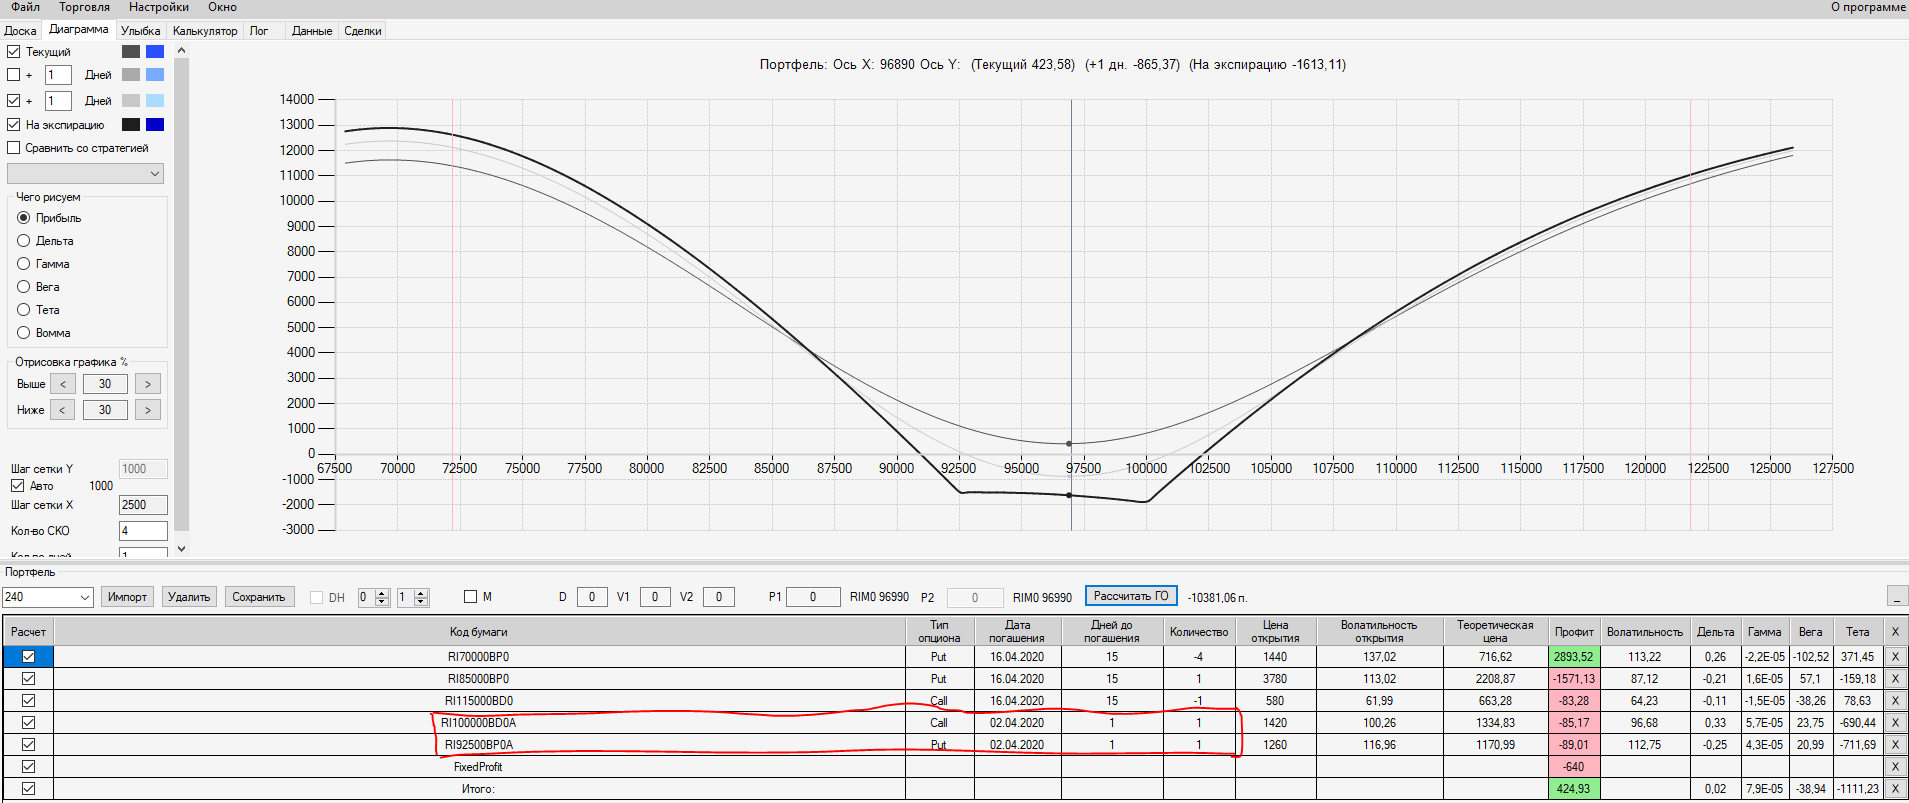Remove the RI85000BP0 row with X
This screenshot has height=803, width=1909.
(x=1894, y=679)
